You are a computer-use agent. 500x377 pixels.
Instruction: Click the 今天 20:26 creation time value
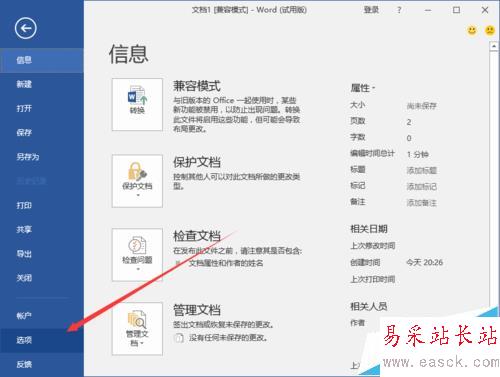click(x=425, y=263)
